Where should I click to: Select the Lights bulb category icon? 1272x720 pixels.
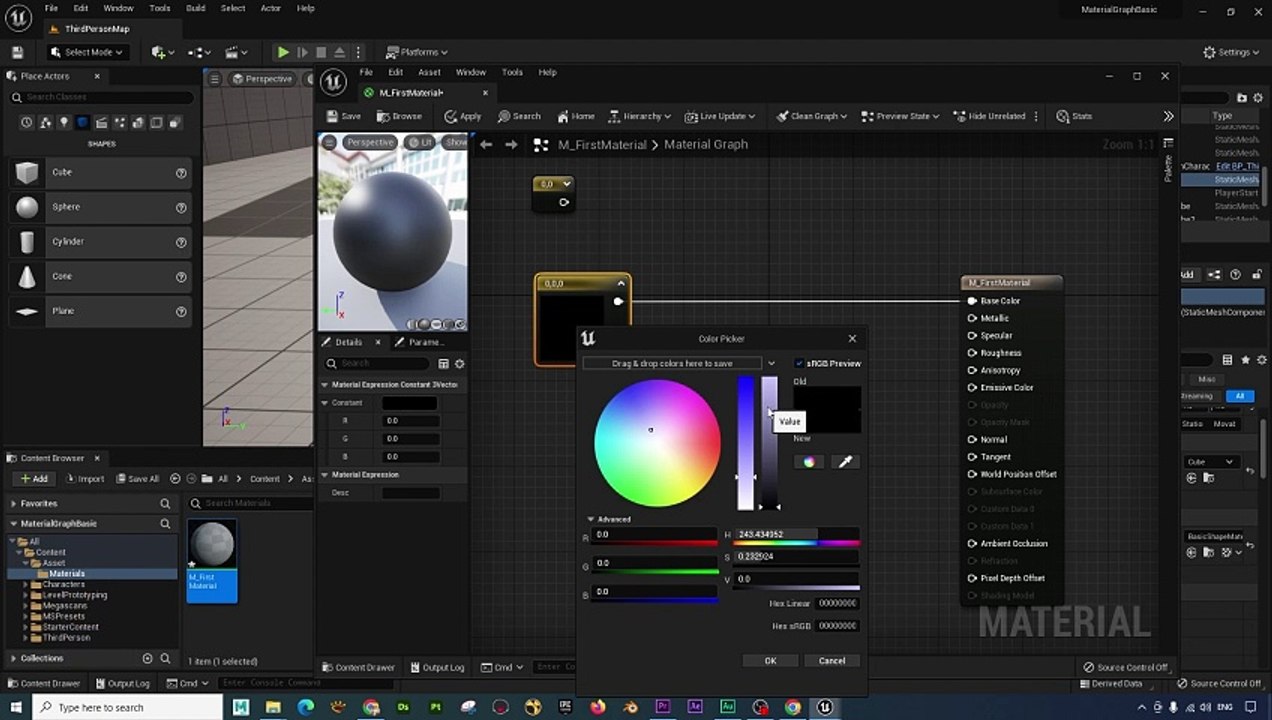64,122
